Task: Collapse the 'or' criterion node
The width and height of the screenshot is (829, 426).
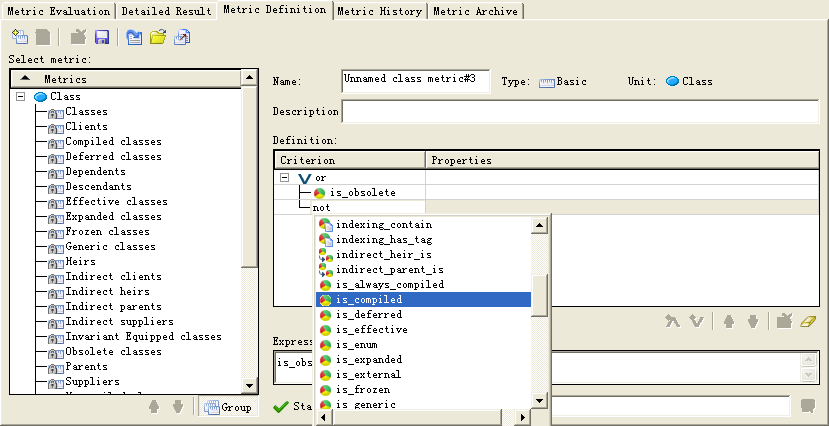Action: (285, 177)
